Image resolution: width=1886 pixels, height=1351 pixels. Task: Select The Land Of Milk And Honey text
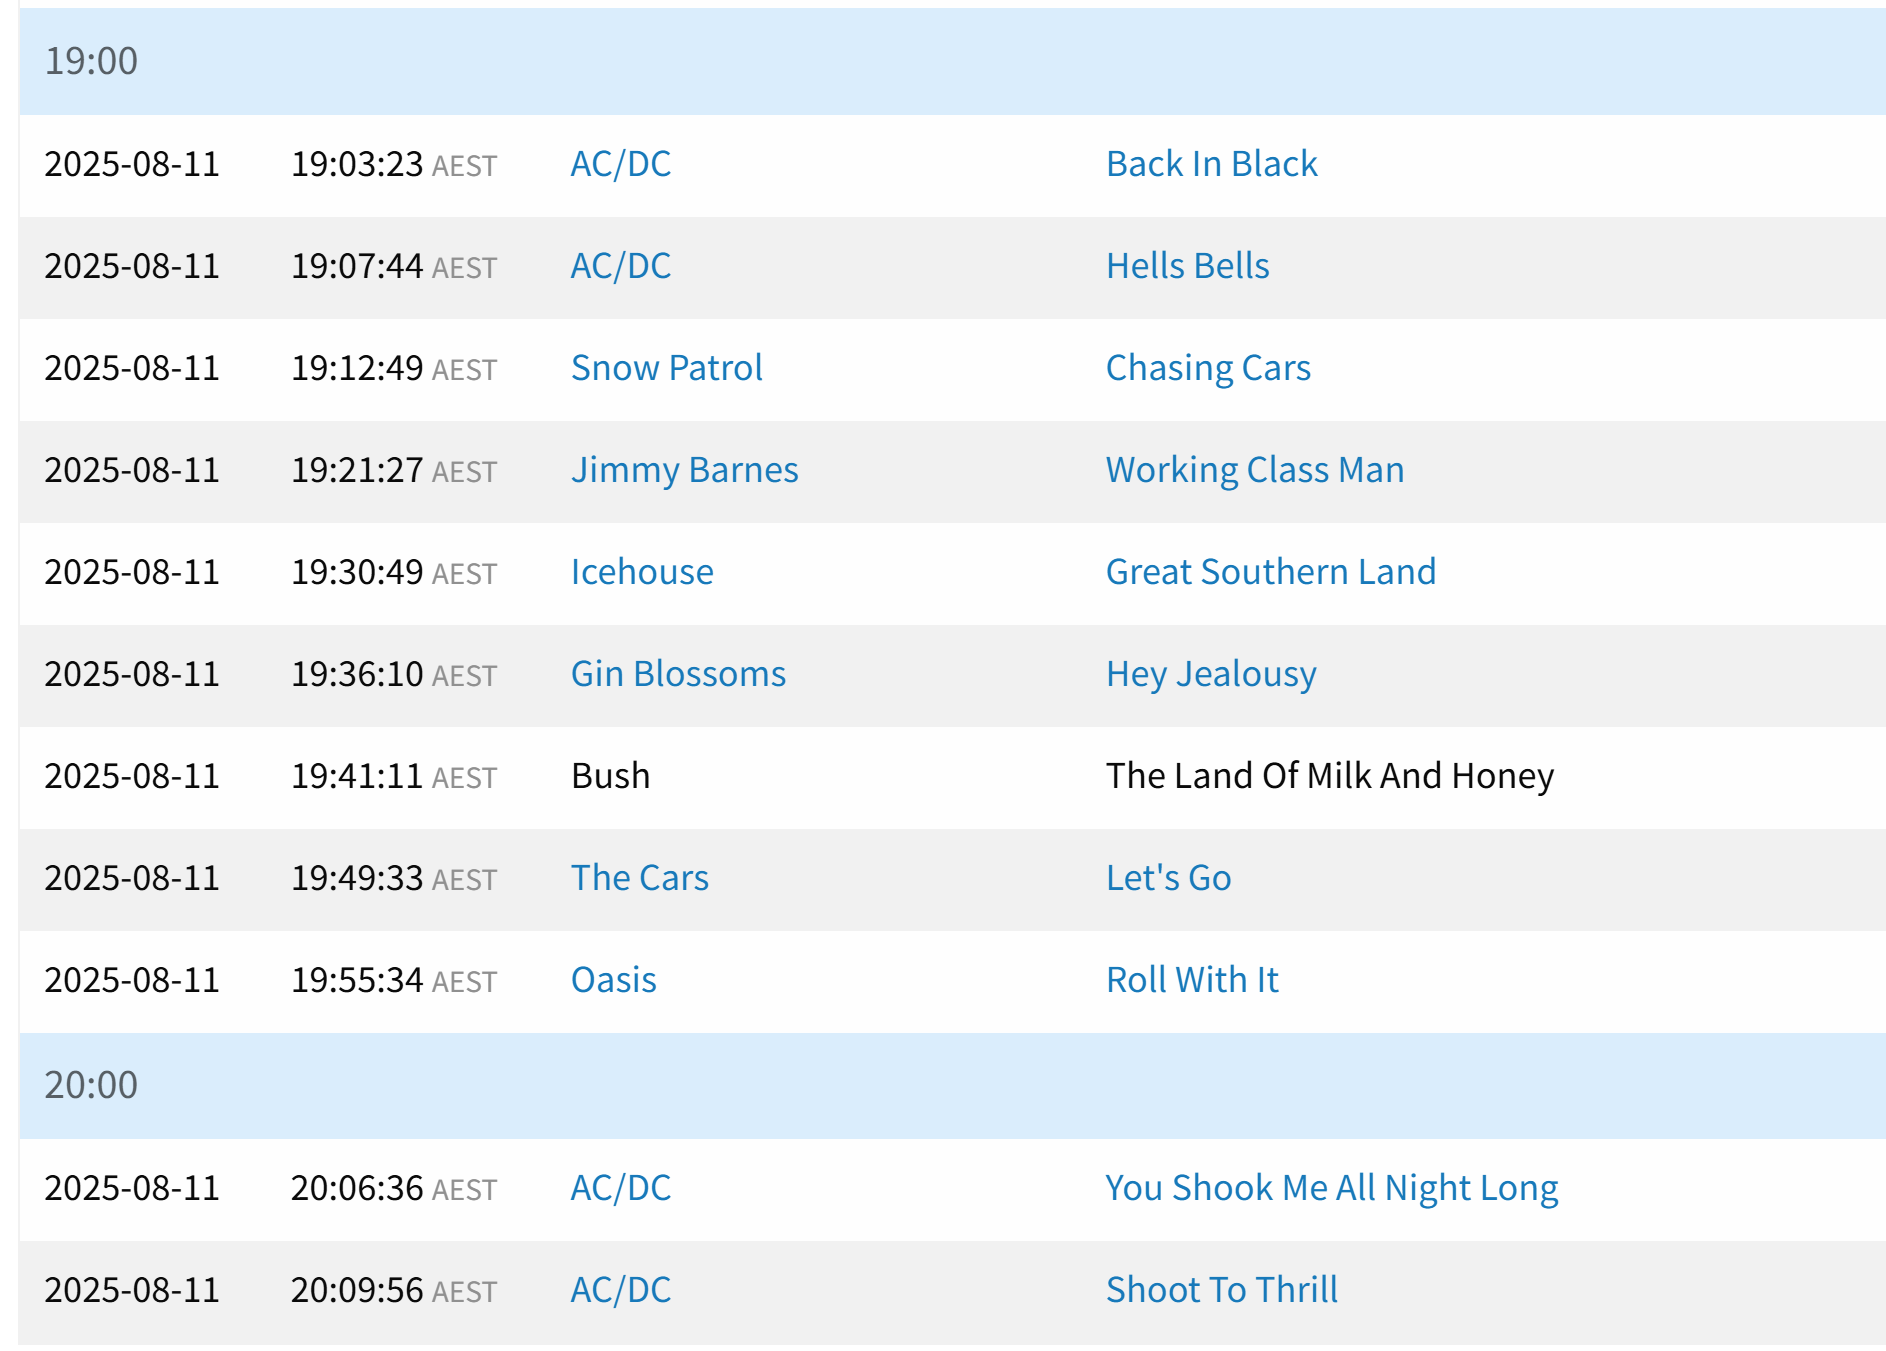[x=1329, y=776]
